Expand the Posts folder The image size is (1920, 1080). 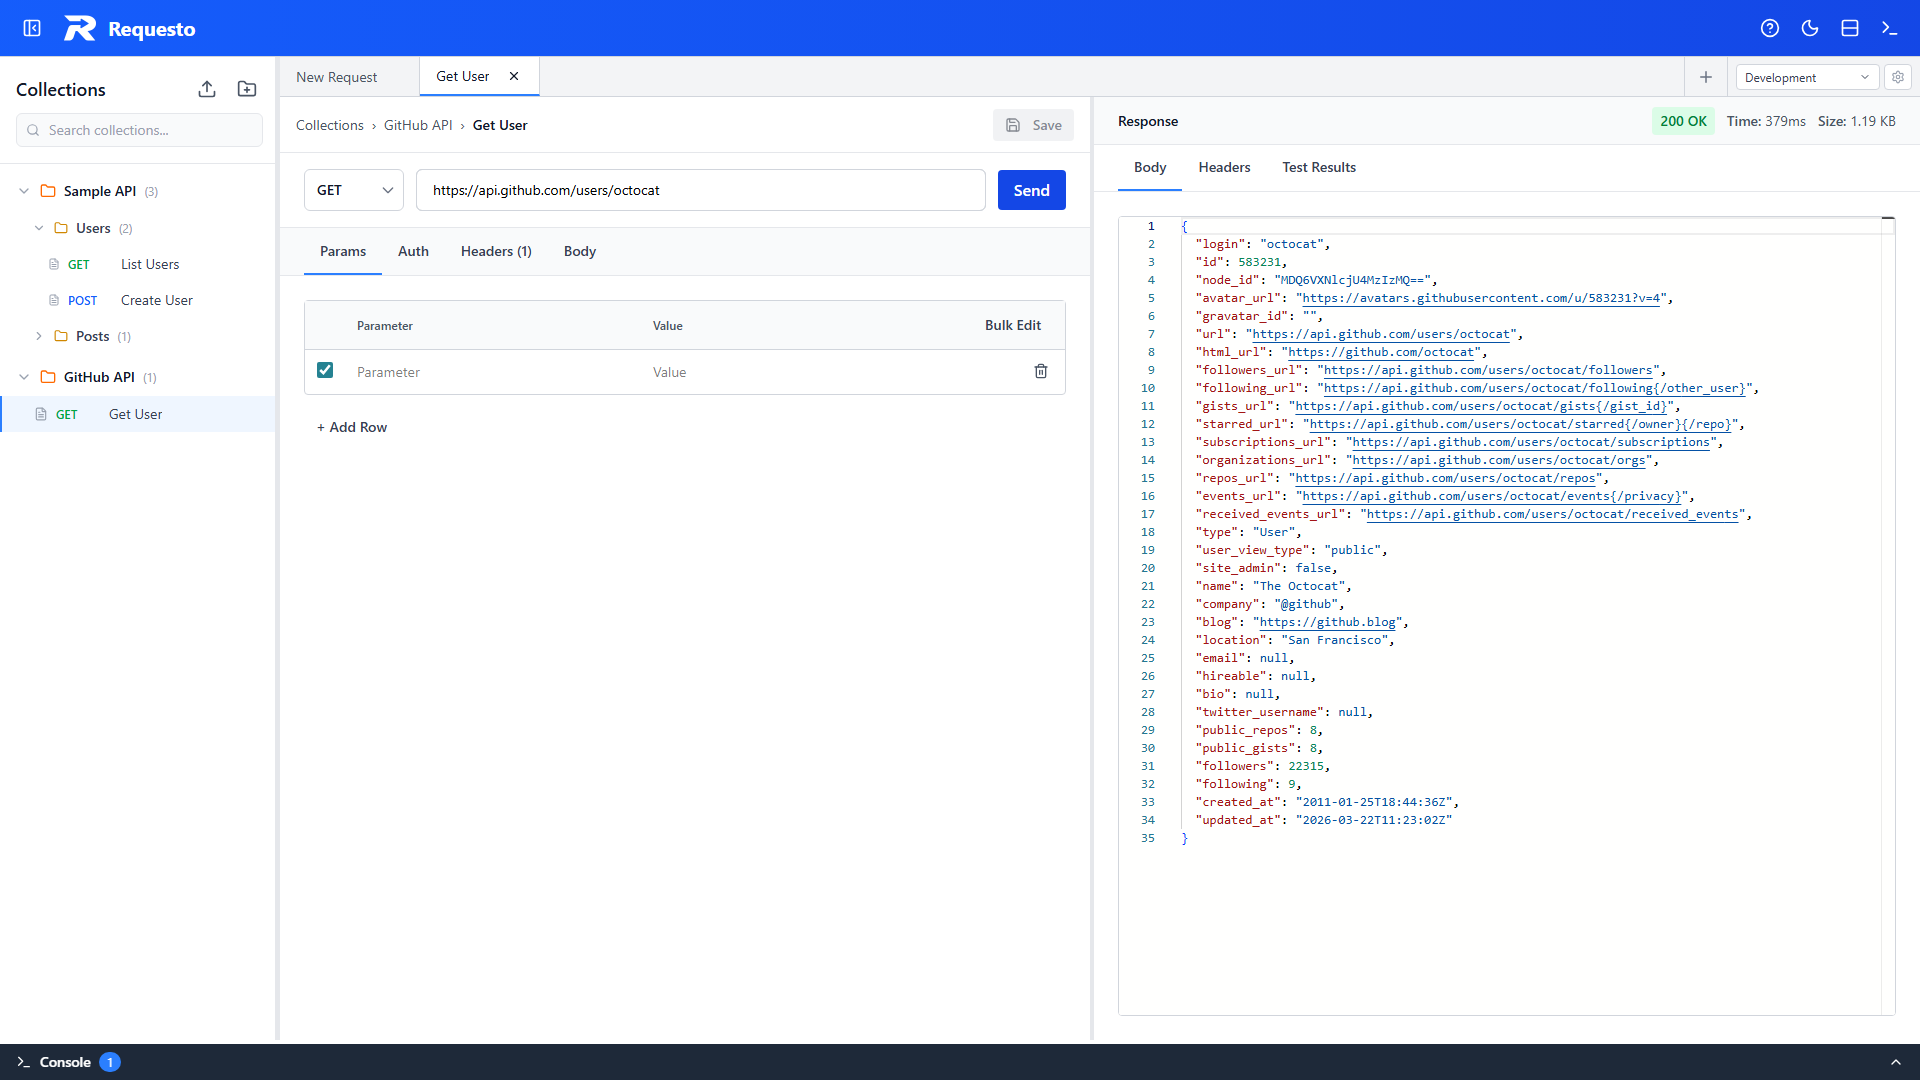point(39,336)
